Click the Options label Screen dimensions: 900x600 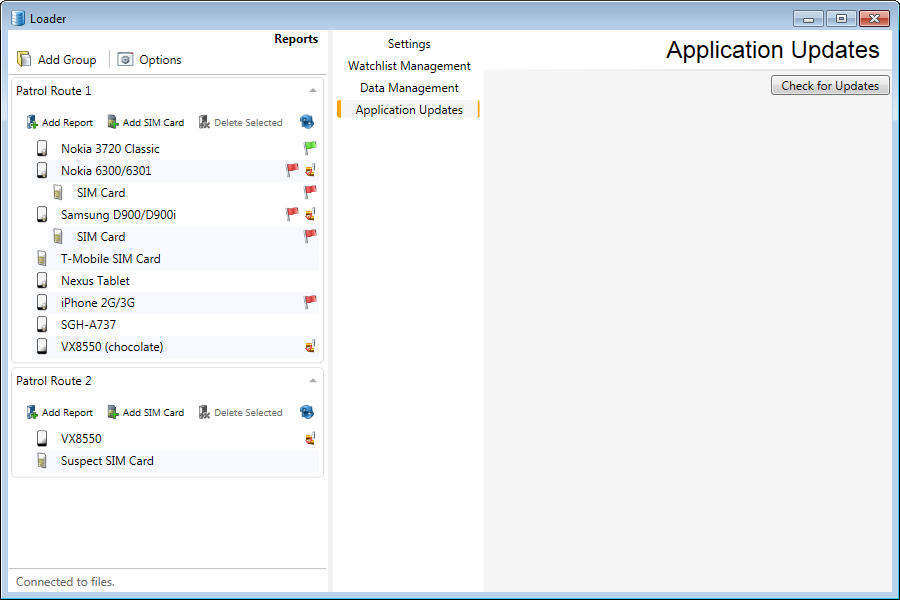click(x=160, y=60)
